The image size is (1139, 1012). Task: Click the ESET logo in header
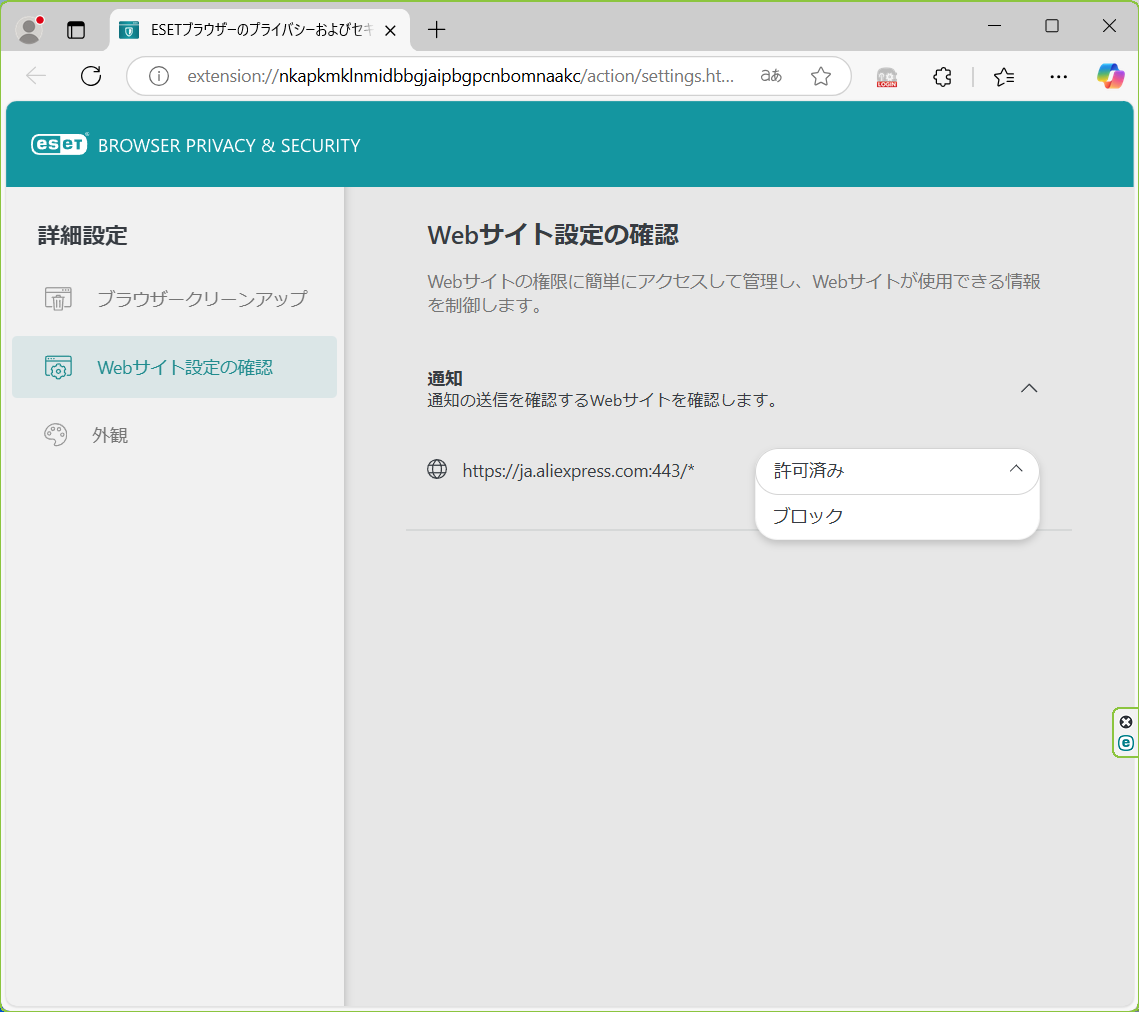click(x=60, y=144)
